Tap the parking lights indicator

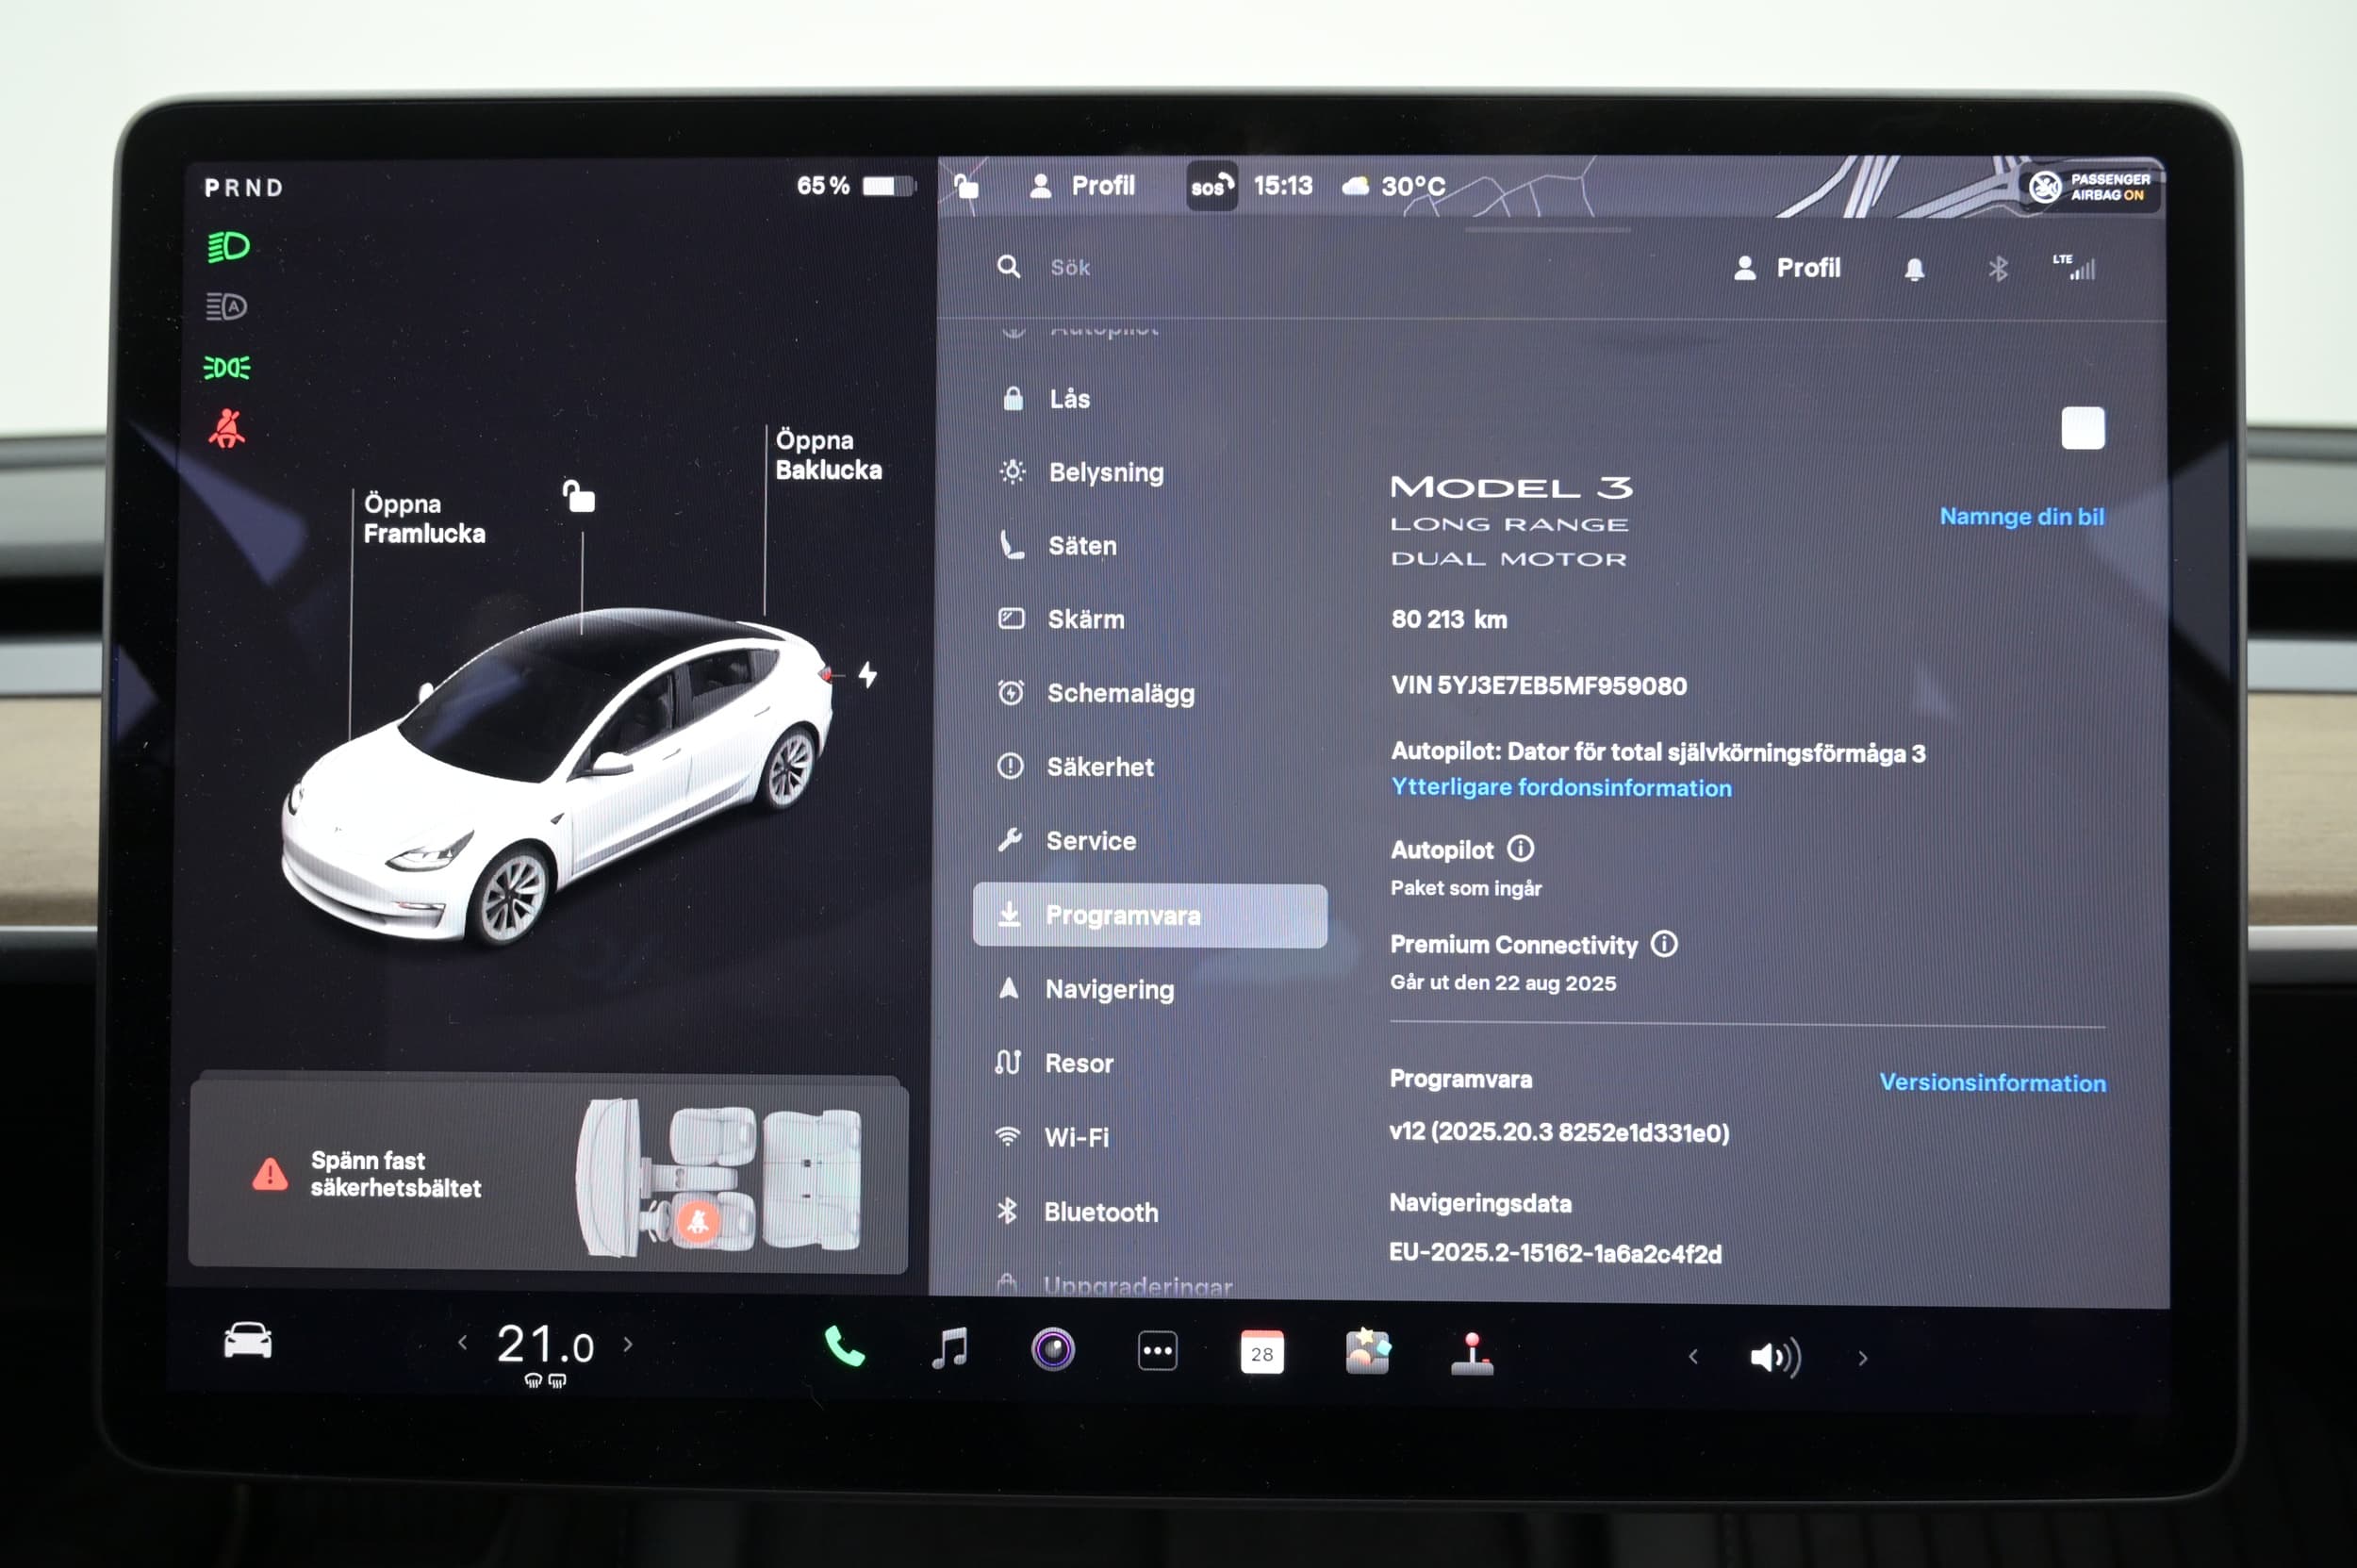(x=227, y=367)
